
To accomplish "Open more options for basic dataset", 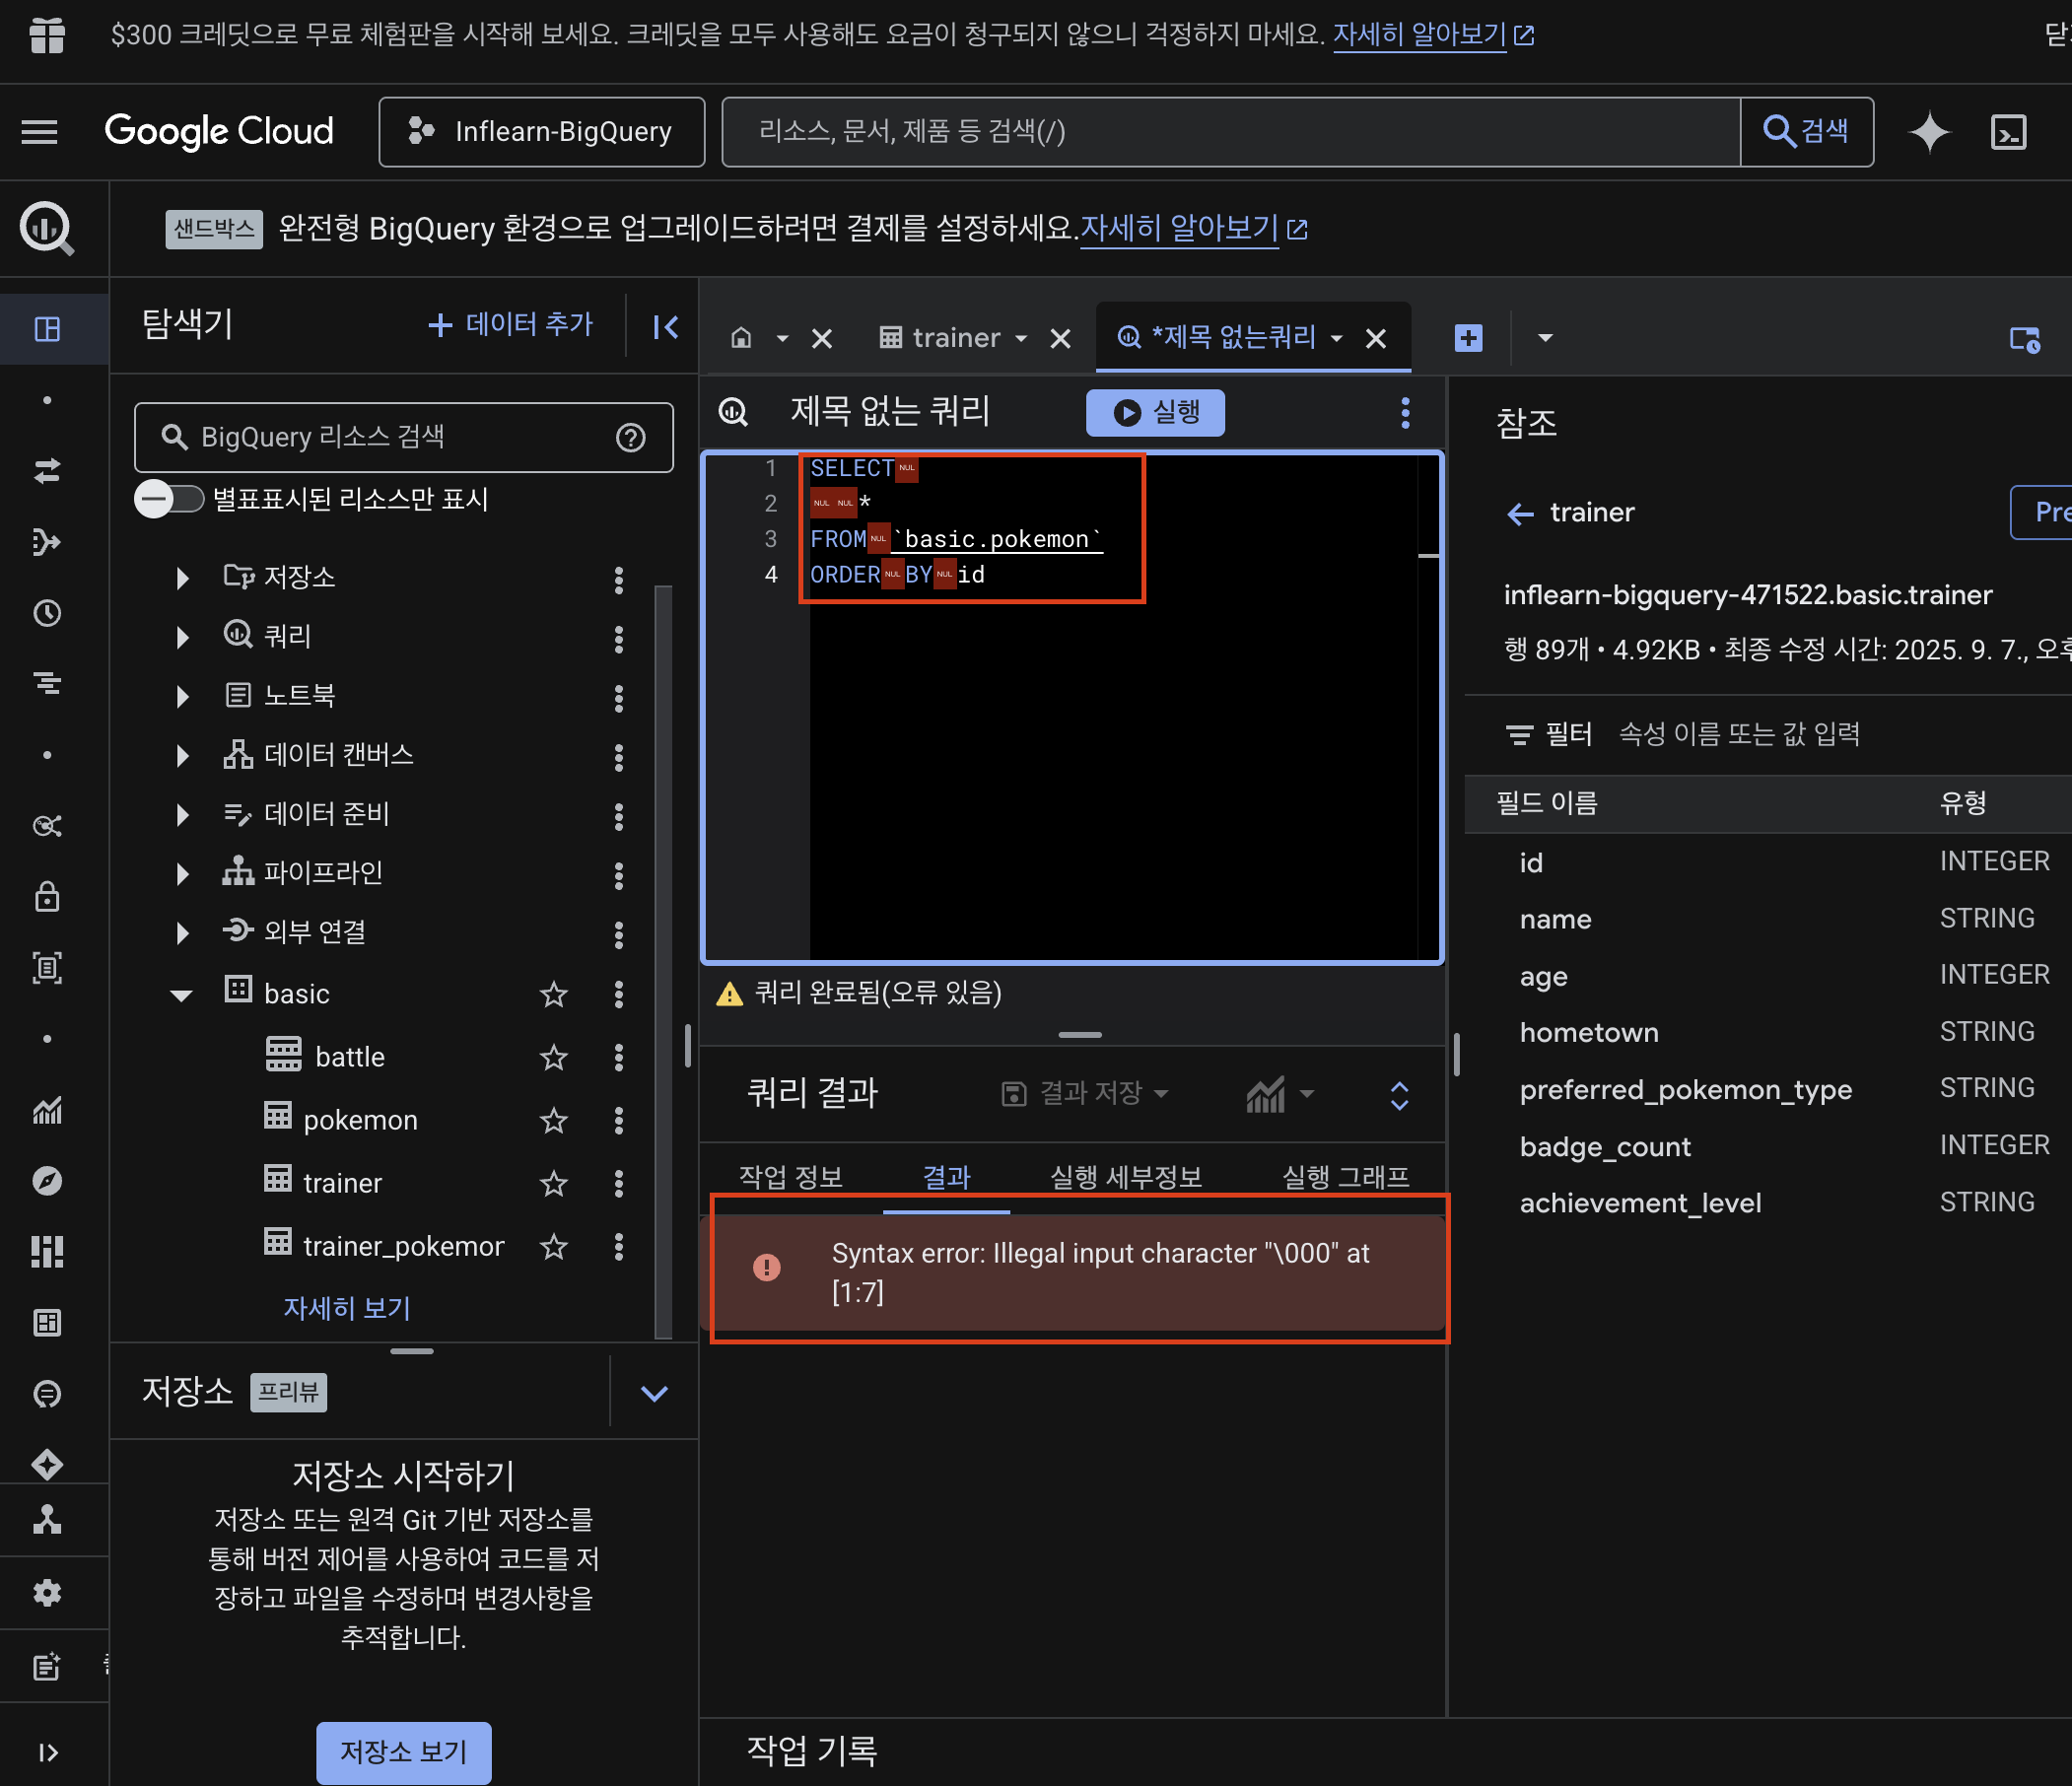I will pos(619,994).
